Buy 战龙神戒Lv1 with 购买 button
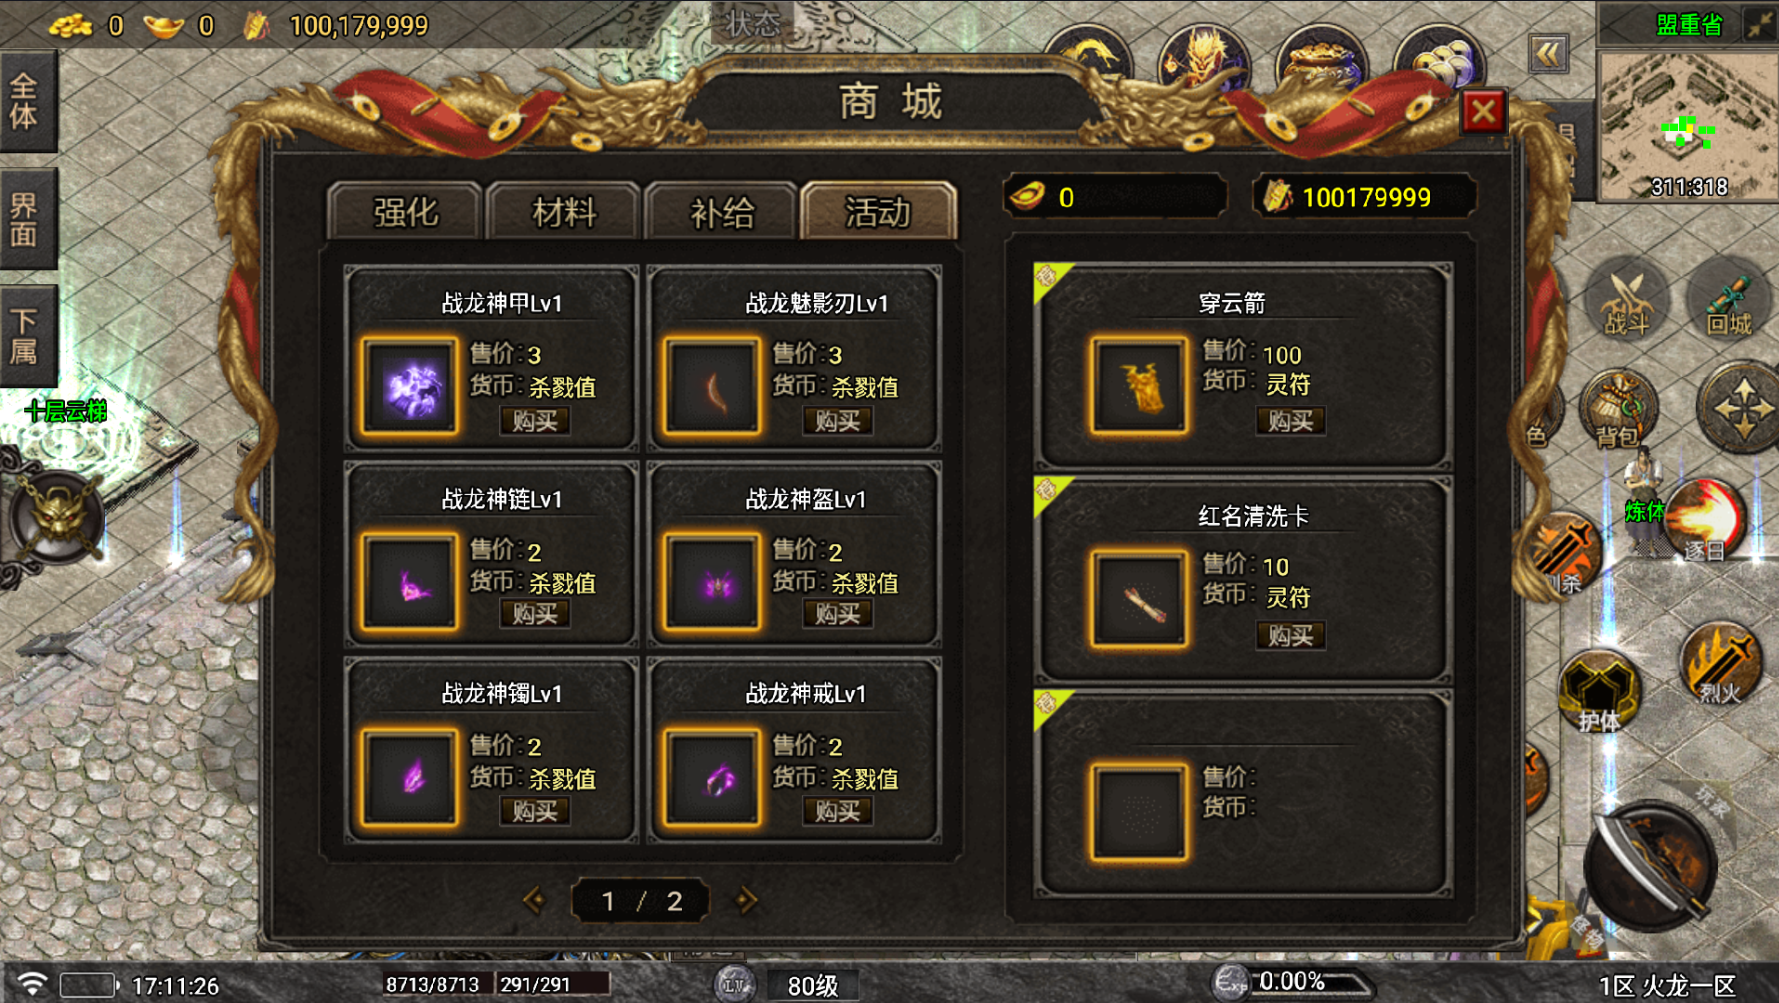The width and height of the screenshot is (1779, 1003). 838,811
